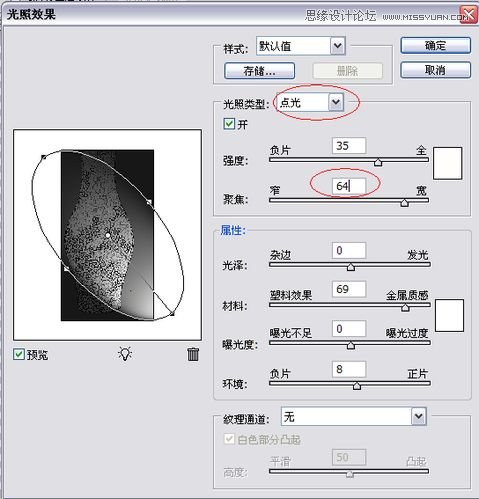Click the light color swatch beside 强度
The height and width of the screenshot is (499, 479).
pyautogui.click(x=447, y=163)
